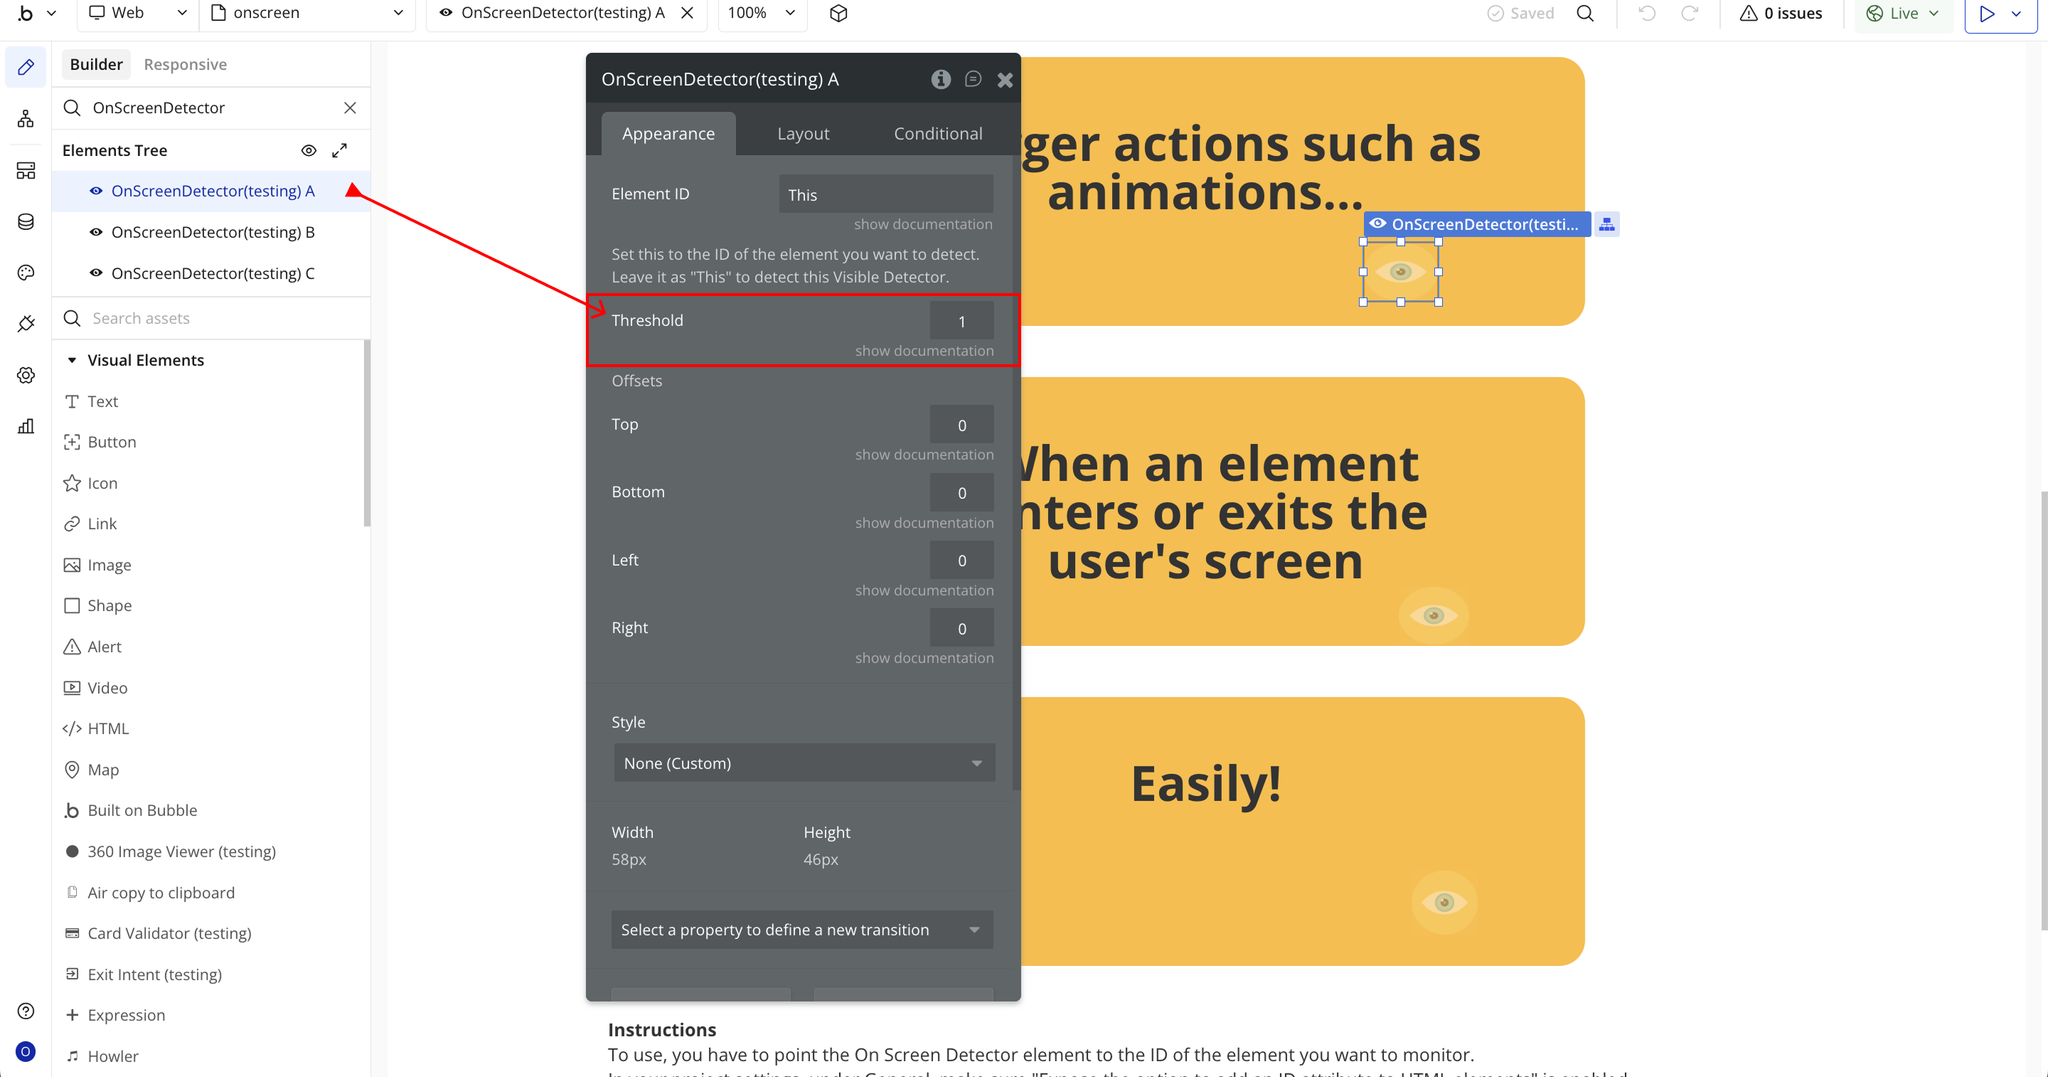Open the Plugins tab plug icon
Image resolution: width=2048 pixels, height=1077 pixels.
pos(26,324)
